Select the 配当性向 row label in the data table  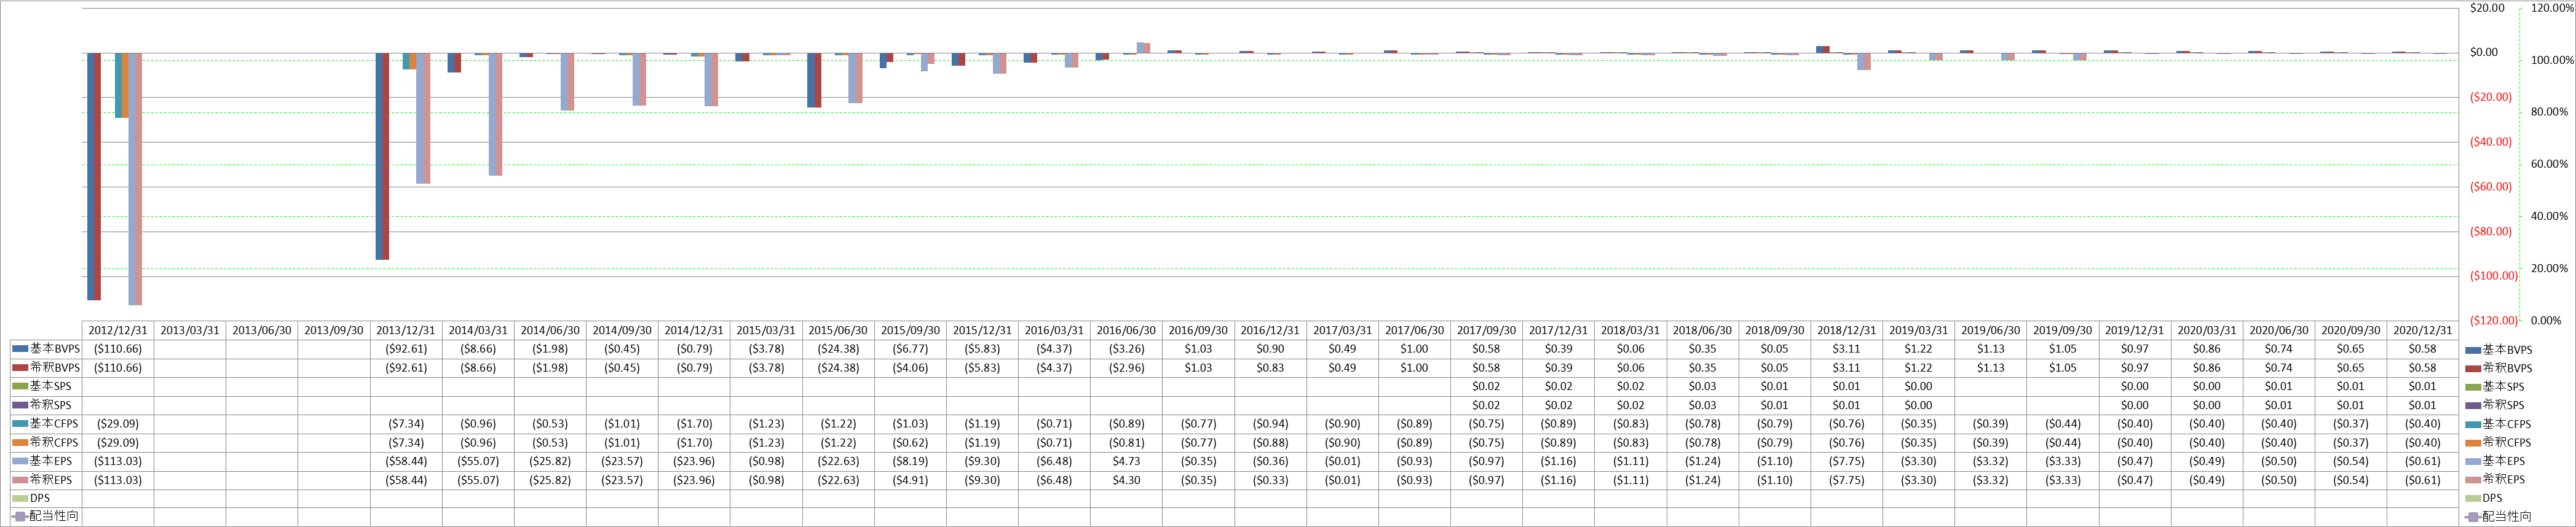point(54,516)
